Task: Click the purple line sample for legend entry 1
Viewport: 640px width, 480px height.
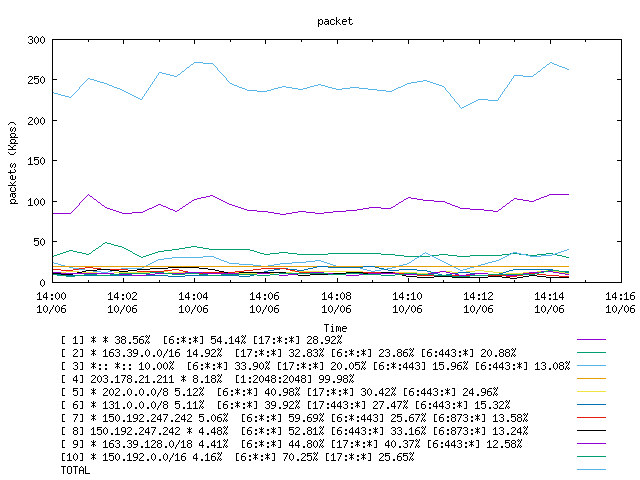Action: coord(591,340)
